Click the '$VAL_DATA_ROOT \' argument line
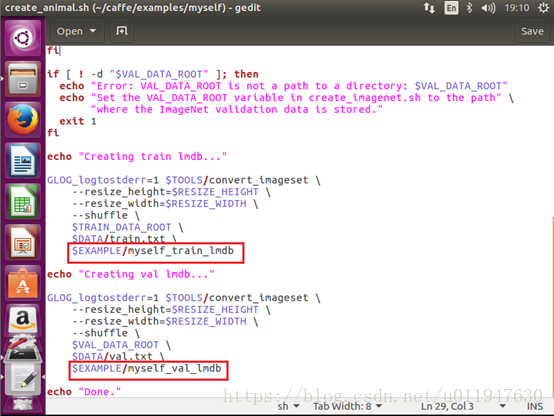The image size is (554, 416). 122,345
